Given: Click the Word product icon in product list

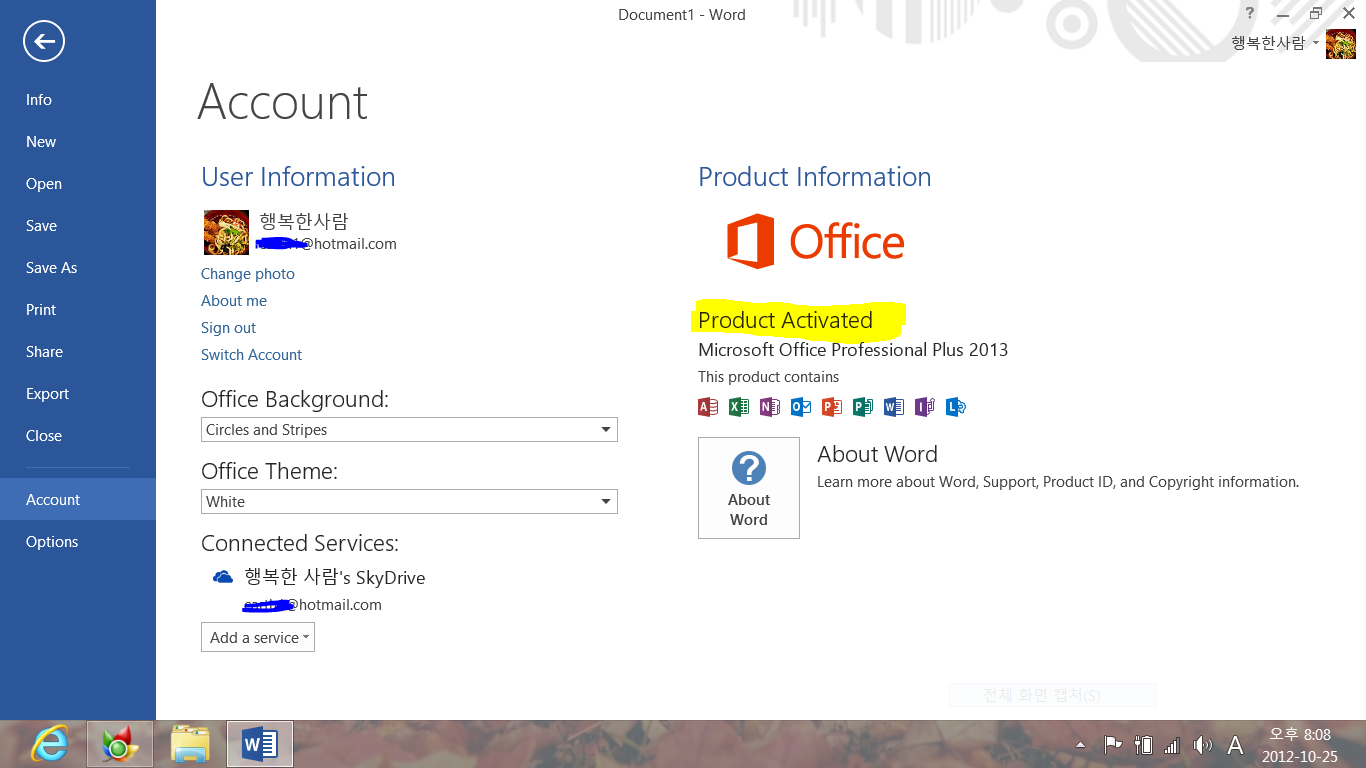Looking at the screenshot, I should pyautogui.click(x=894, y=407).
